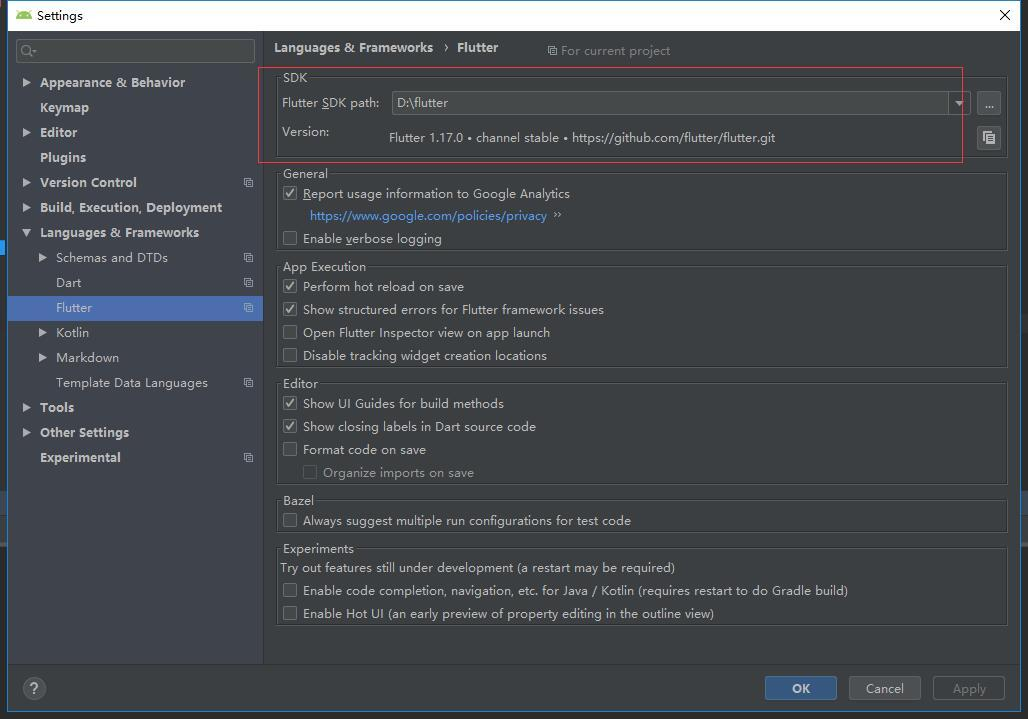Expand Build, Execution, Deployment node
1028x719 pixels.
pyautogui.click(x=27, y=207)
